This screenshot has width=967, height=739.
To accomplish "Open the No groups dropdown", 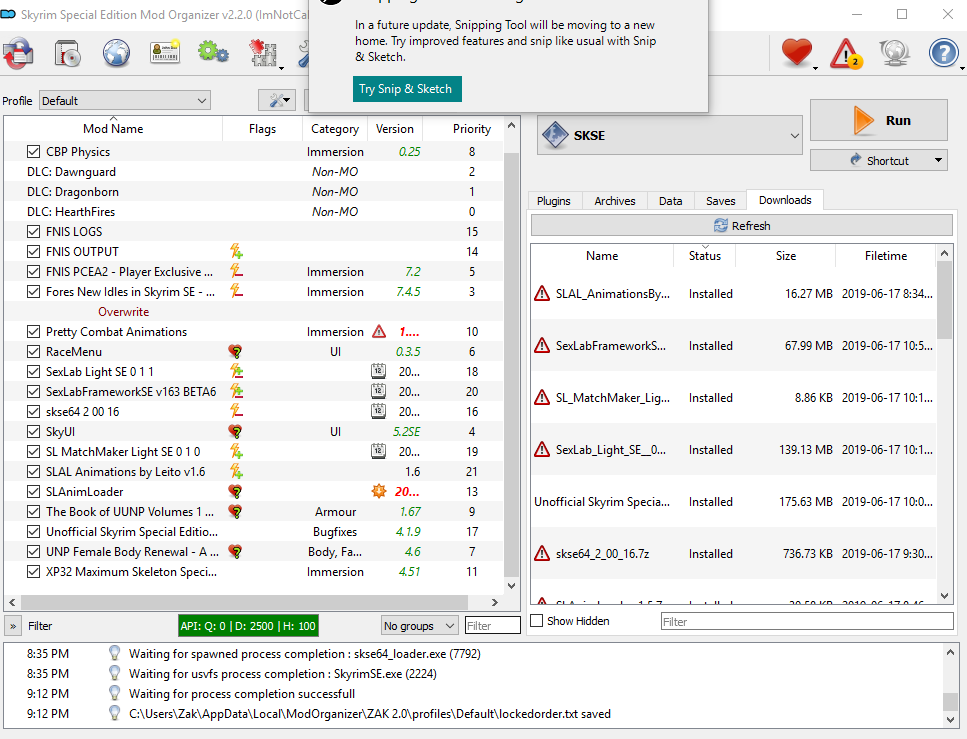I will [420, 626].
